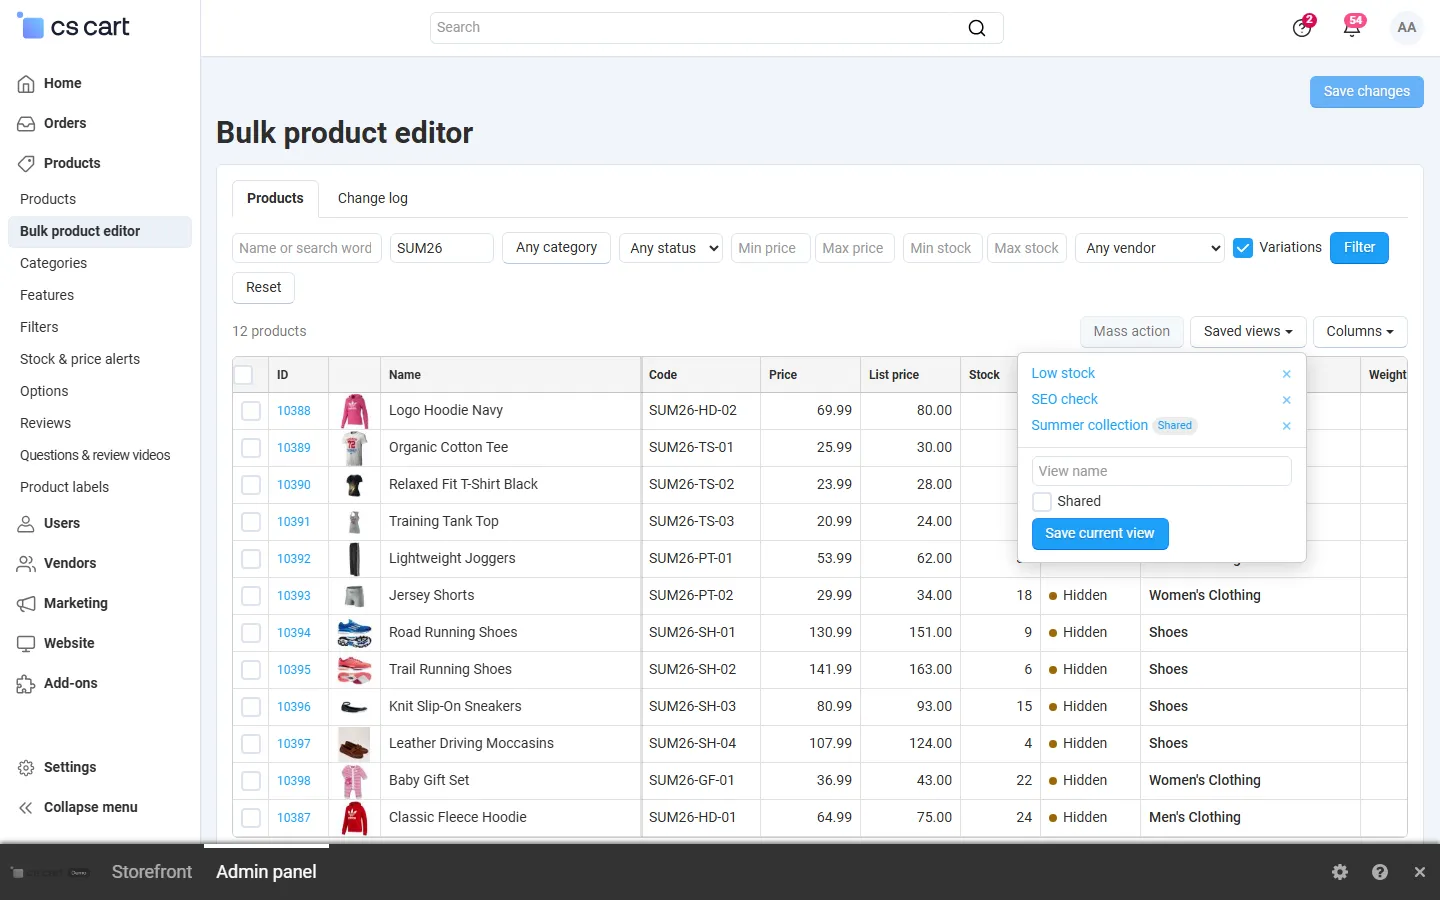Expand the Products sidebar section
The height and width of the screenshot is (900, 1440).
coord(72,163)
